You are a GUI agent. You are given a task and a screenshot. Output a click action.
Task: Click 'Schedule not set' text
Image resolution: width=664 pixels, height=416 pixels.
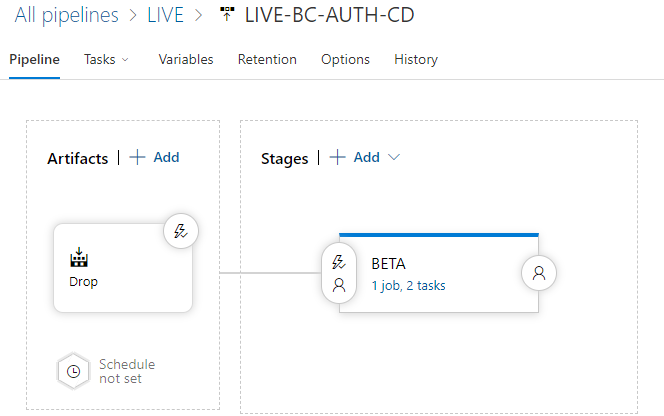click(x=127, y=372)
